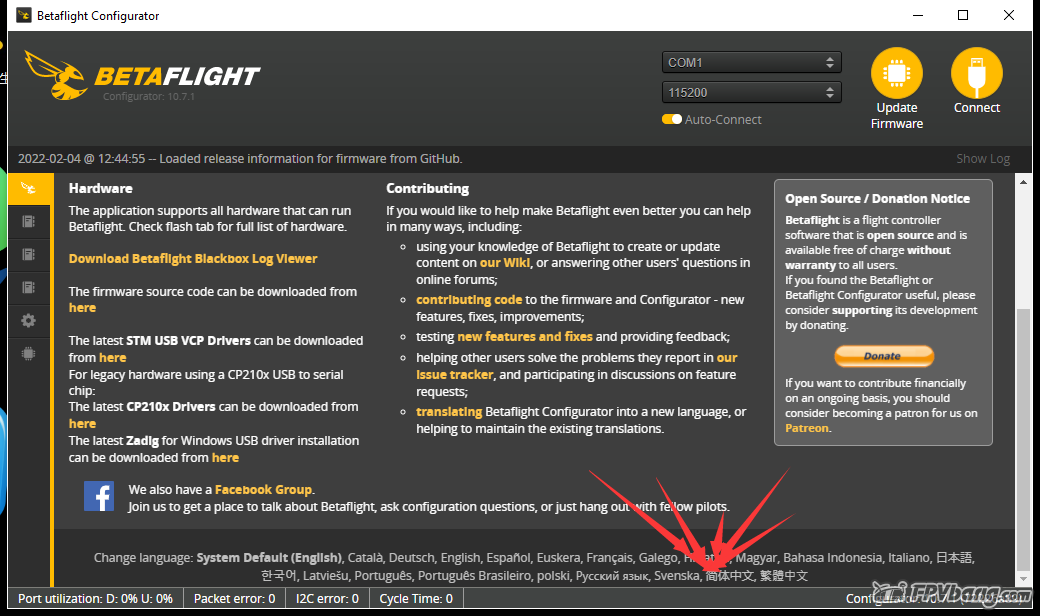This screenshot has width=1040, height=616.
Task: Switch language to 한국어
Action: pos(279,576)
